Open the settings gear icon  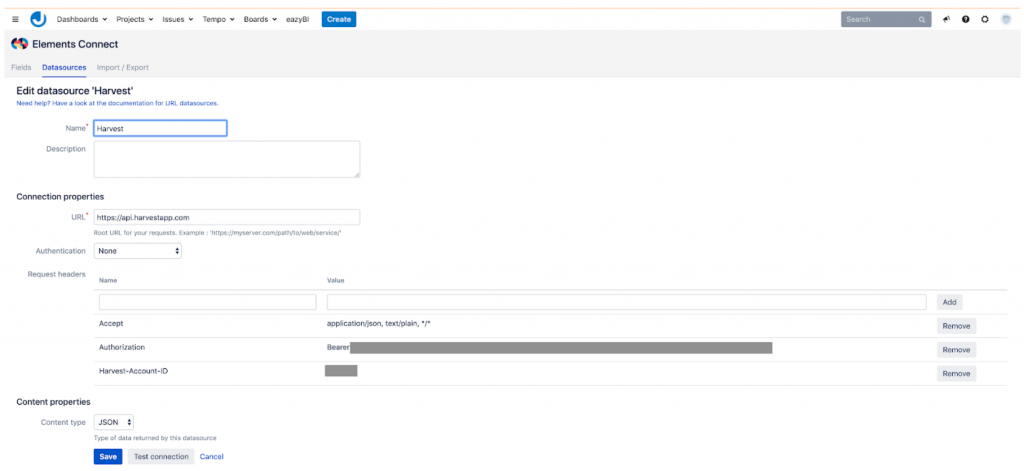point(985,20)
